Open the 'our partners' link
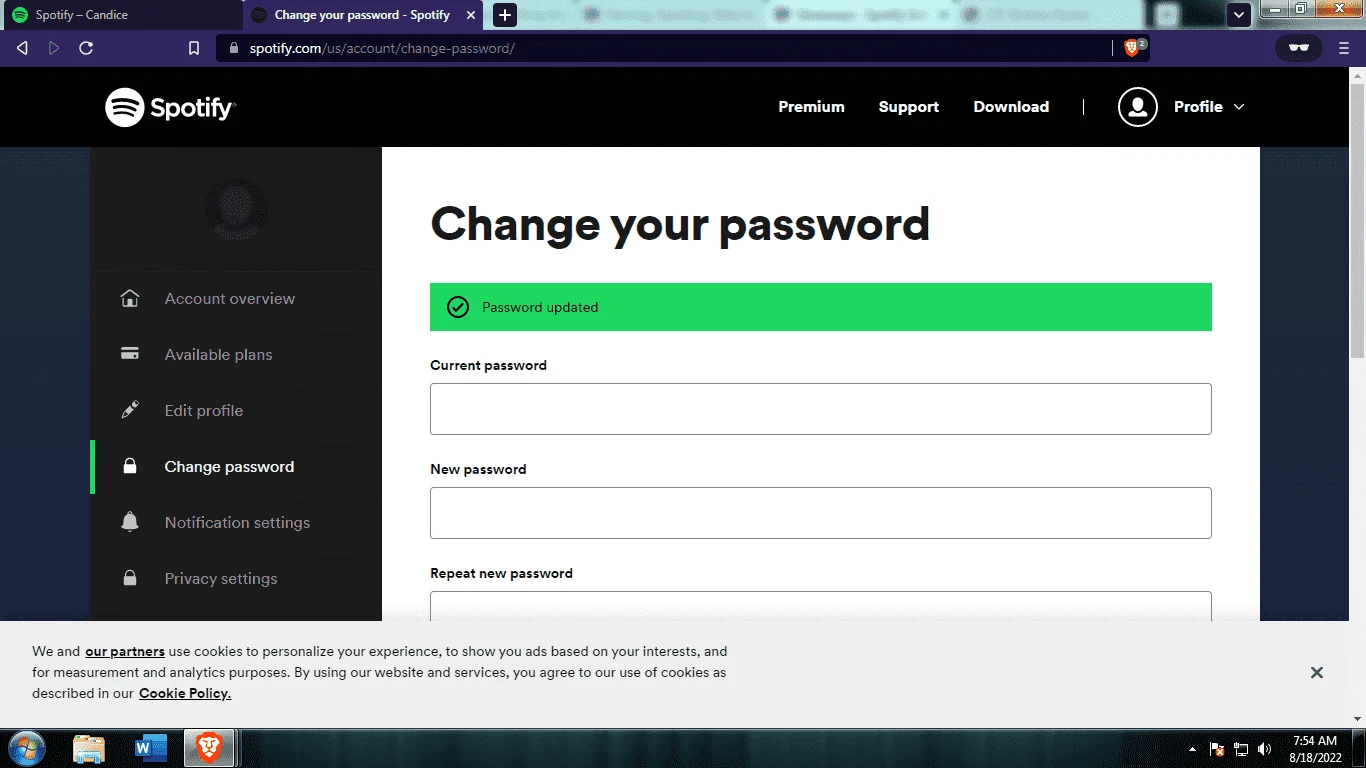 [125, 651]
